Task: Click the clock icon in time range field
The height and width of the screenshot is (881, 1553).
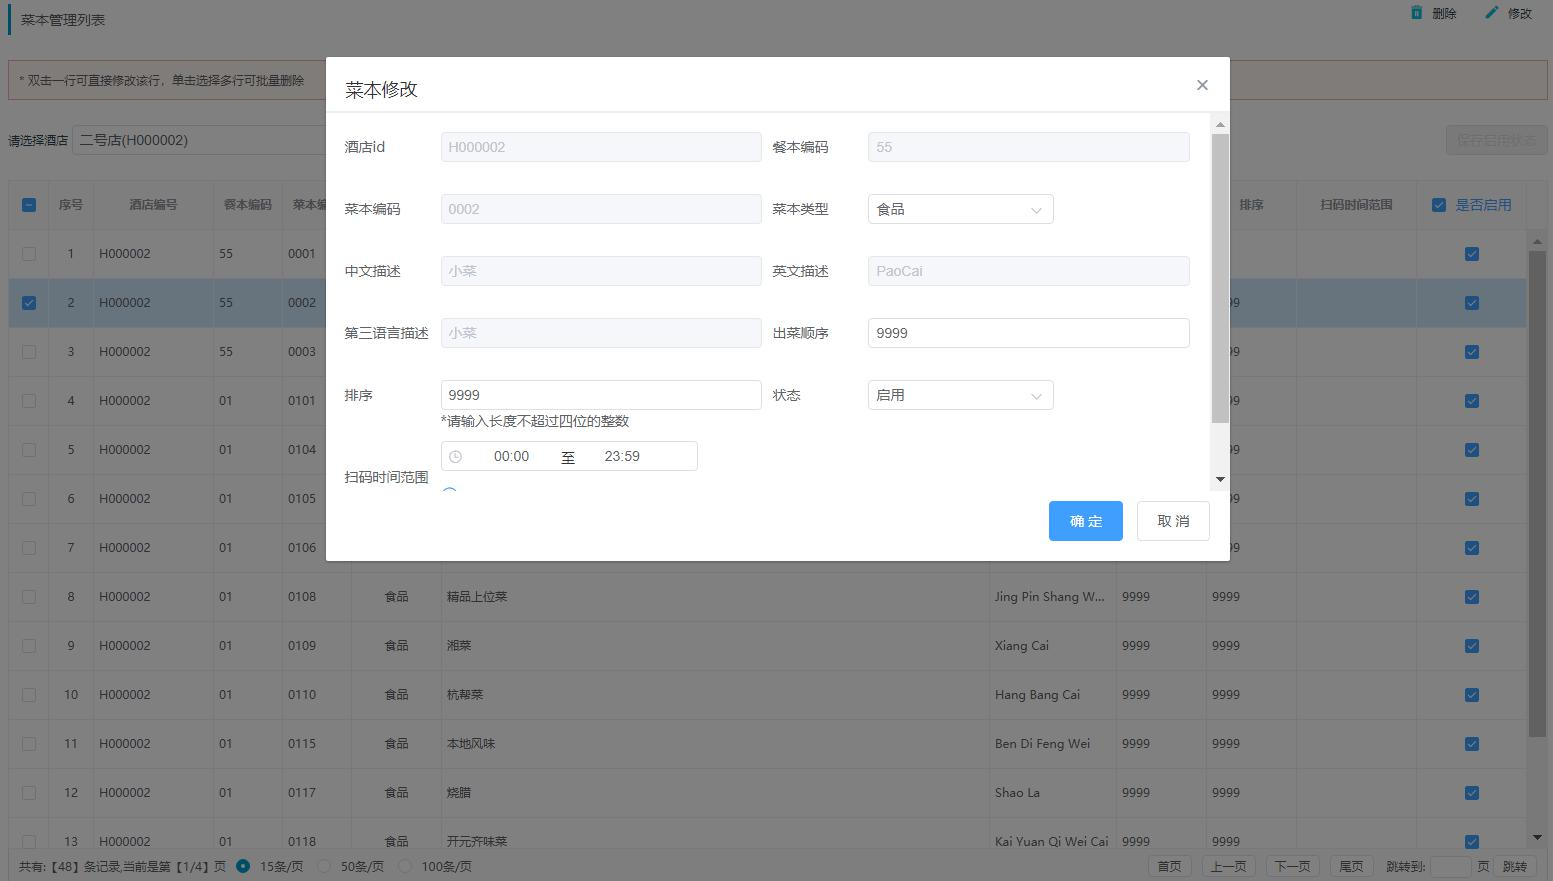Action: [456, 457]
